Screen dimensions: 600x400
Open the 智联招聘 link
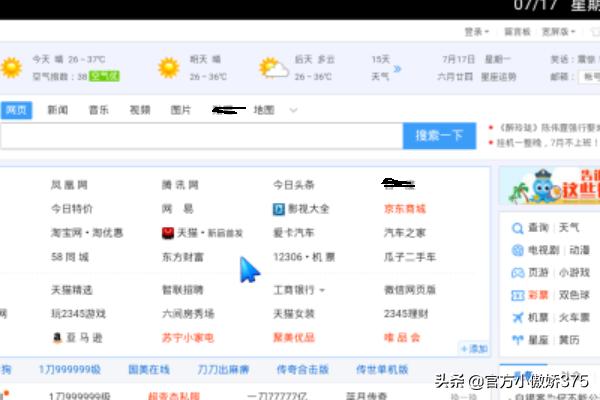pyautogui.click(x=183, y=290)
